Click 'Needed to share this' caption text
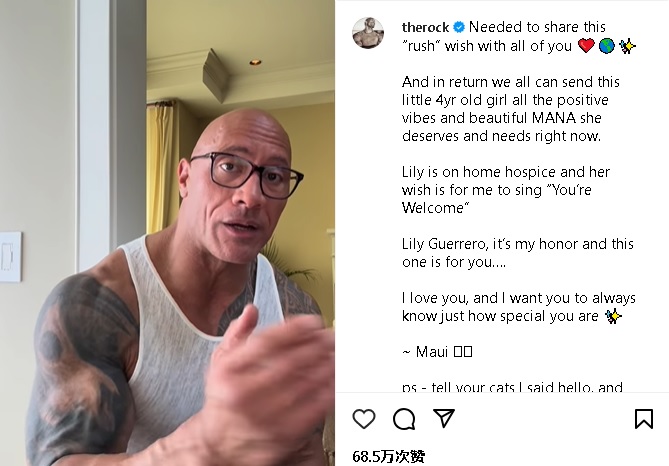Image resolution: width=669 pixels, height=466 pixels. click(x=537, y=27)
